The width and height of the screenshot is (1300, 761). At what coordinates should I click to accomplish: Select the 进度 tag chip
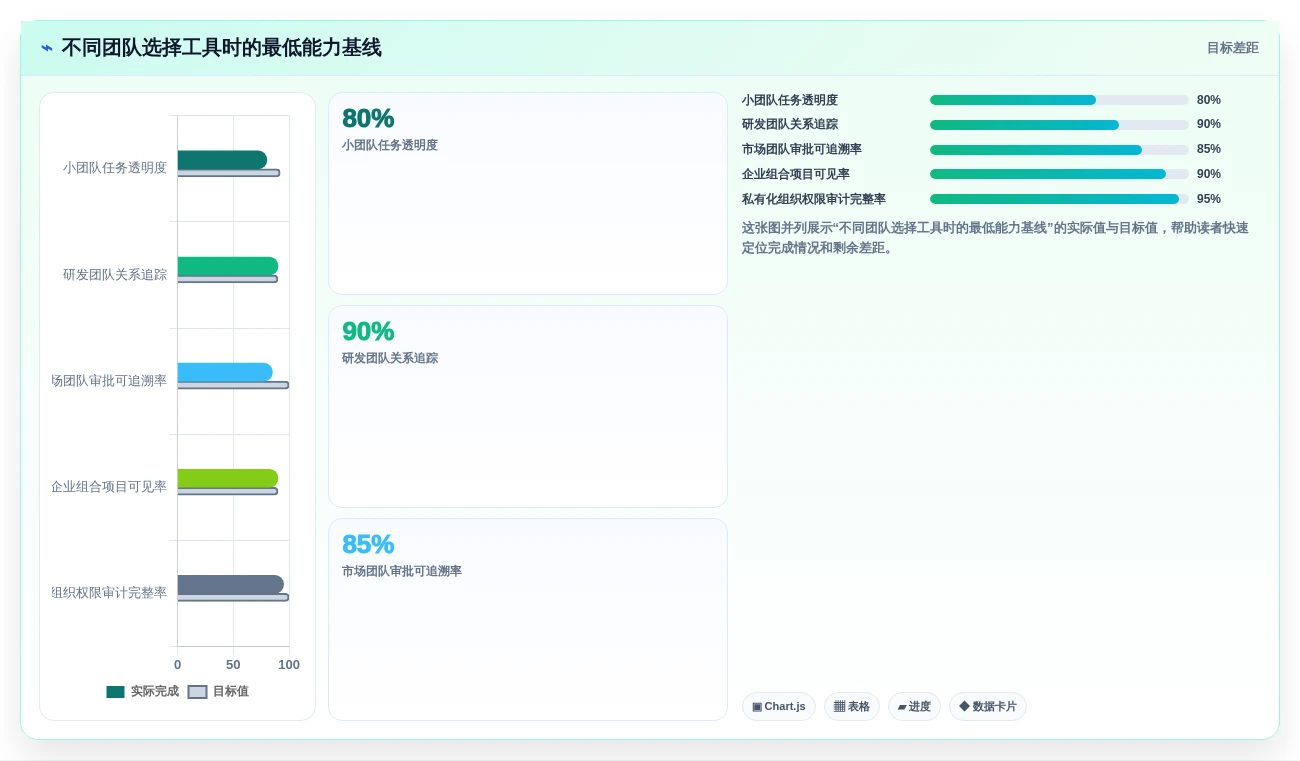coord(914,707)
